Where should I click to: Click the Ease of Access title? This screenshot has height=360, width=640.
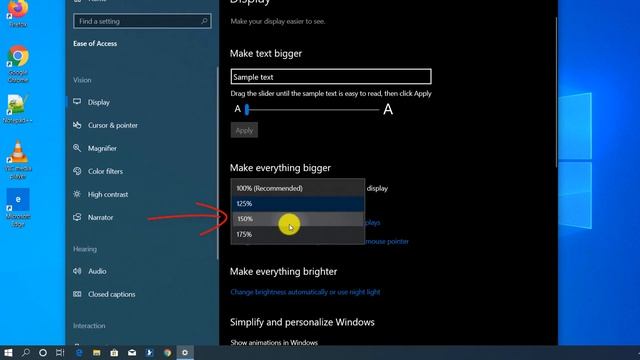point(95,43)
